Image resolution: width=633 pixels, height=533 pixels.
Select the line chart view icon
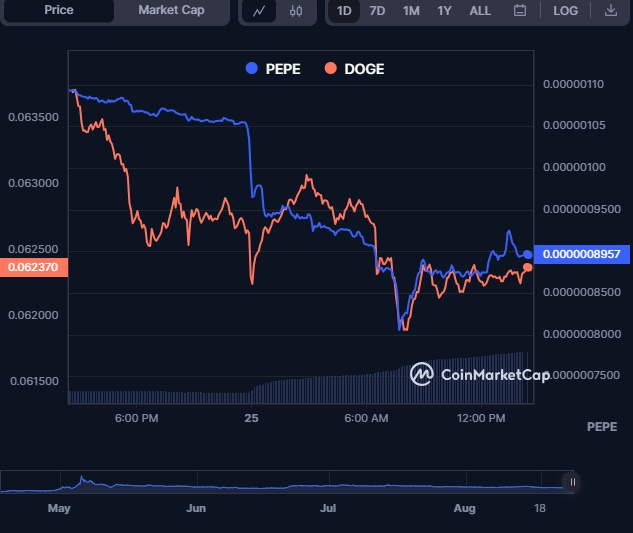[259, 11]
